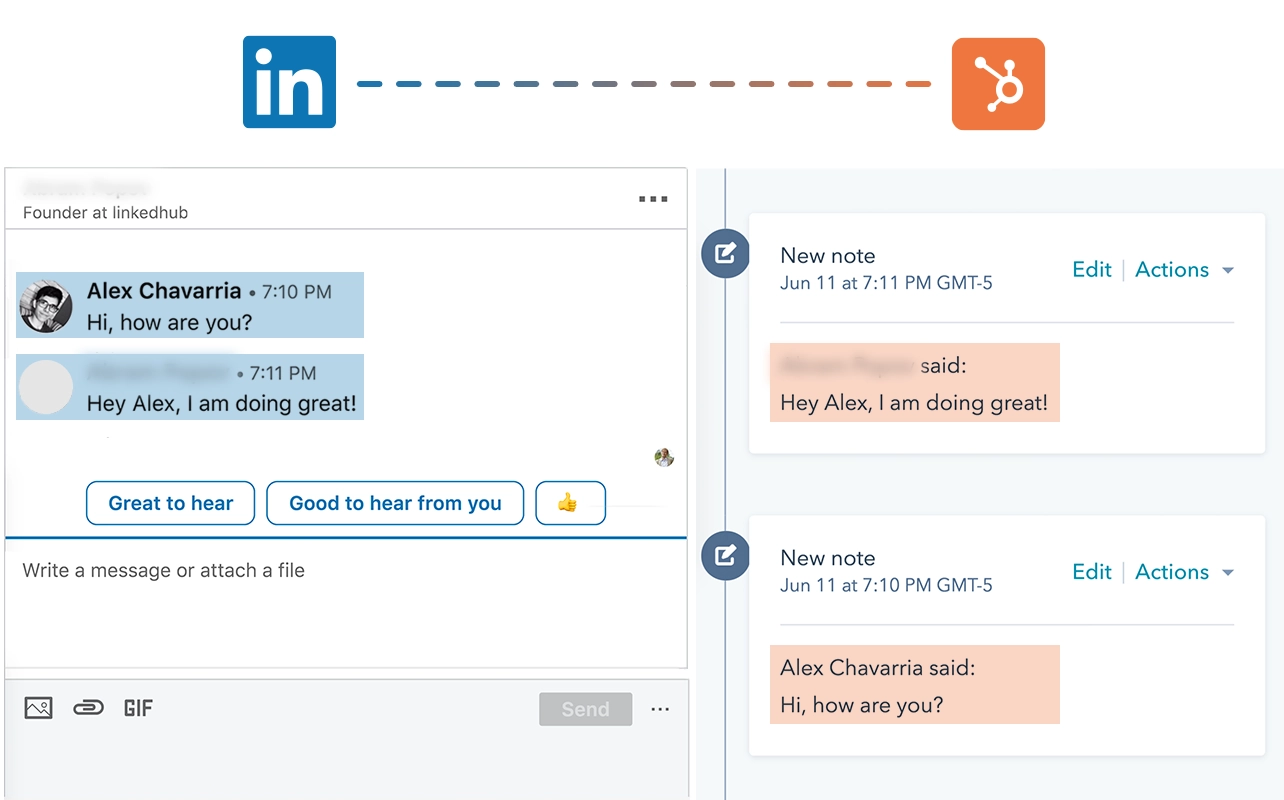The height and width of the screenshot is (800, 1284).
Task: Click 'Jun 11 at 7:10 PM GMT-5' timestamp
Action: coord(886,585)
